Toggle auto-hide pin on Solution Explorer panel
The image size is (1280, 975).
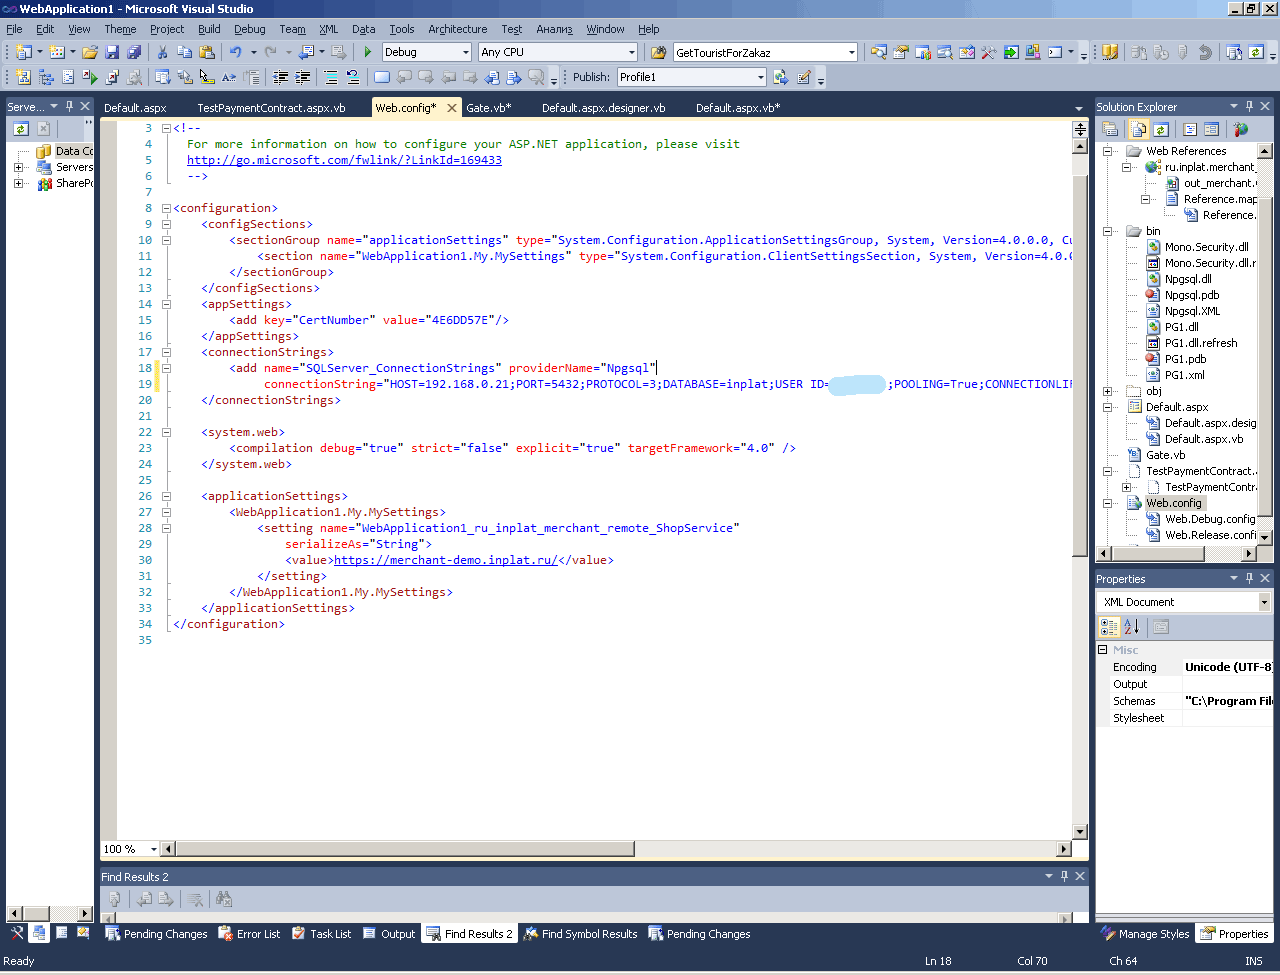(x=1250, y=106)
